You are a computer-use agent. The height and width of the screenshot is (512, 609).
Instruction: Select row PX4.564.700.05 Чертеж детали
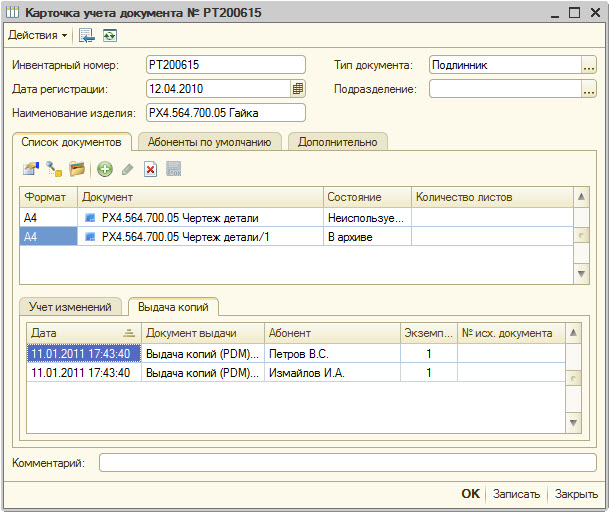(296, 218)
